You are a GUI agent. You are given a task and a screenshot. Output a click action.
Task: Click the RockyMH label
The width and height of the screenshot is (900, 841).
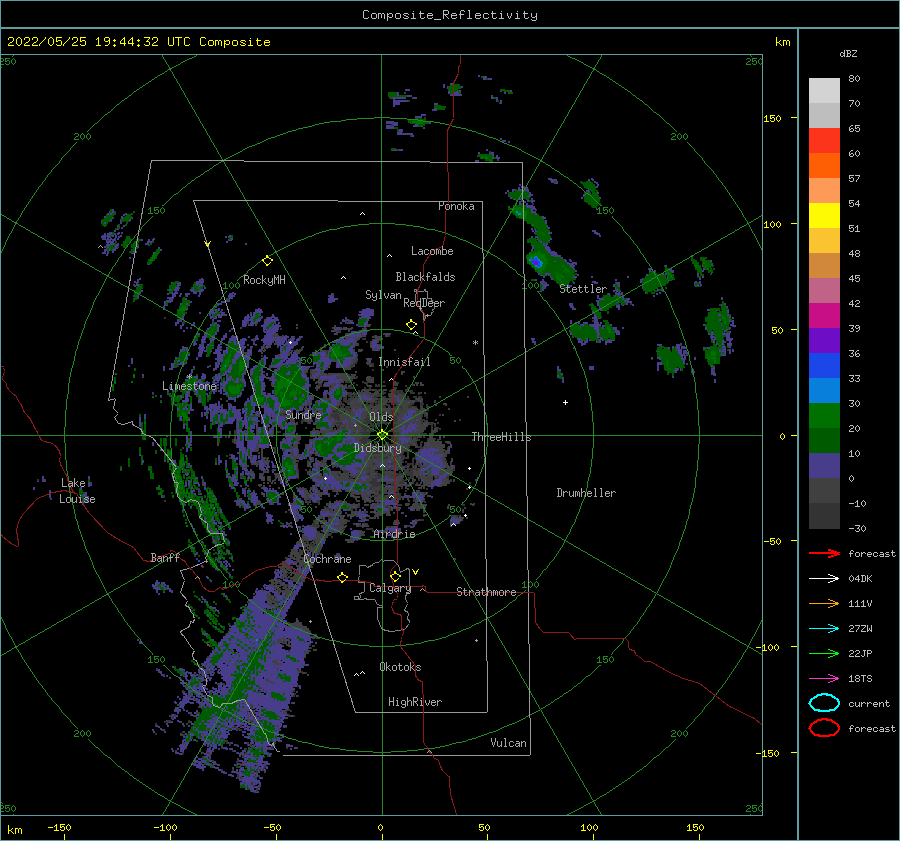pos(264,280)
